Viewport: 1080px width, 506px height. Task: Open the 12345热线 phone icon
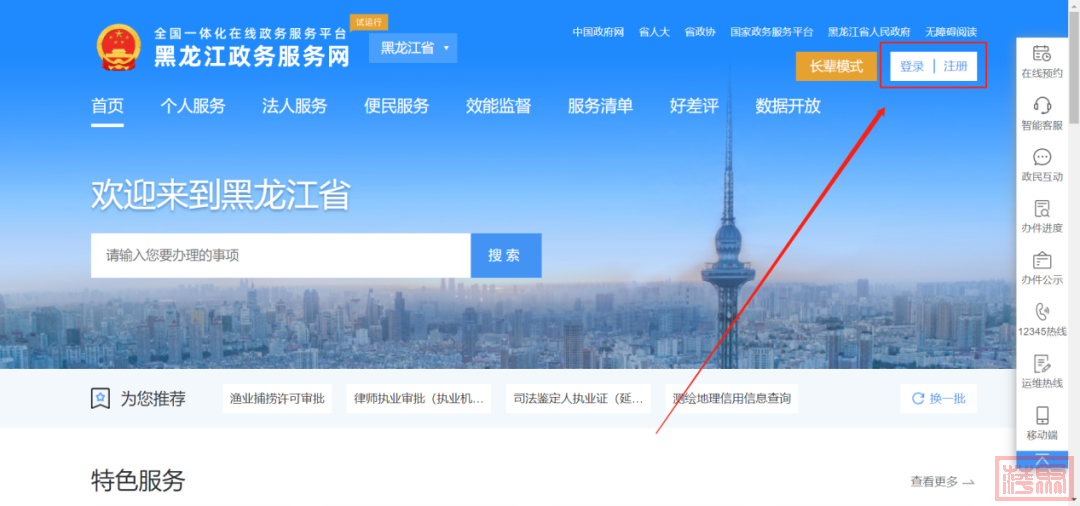[1041, 312]
